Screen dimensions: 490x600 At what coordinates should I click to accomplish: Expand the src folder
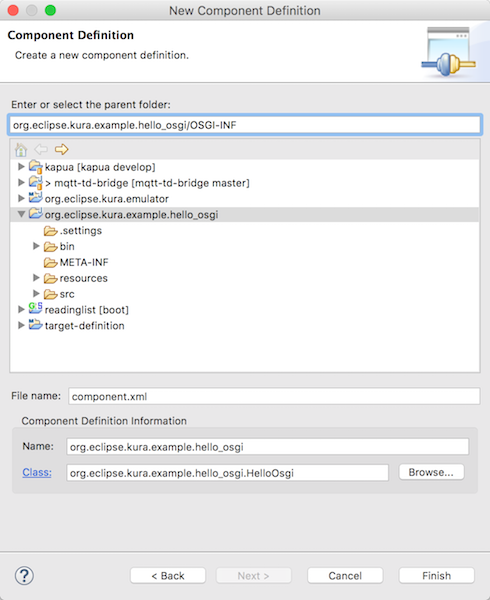(36, 293)
